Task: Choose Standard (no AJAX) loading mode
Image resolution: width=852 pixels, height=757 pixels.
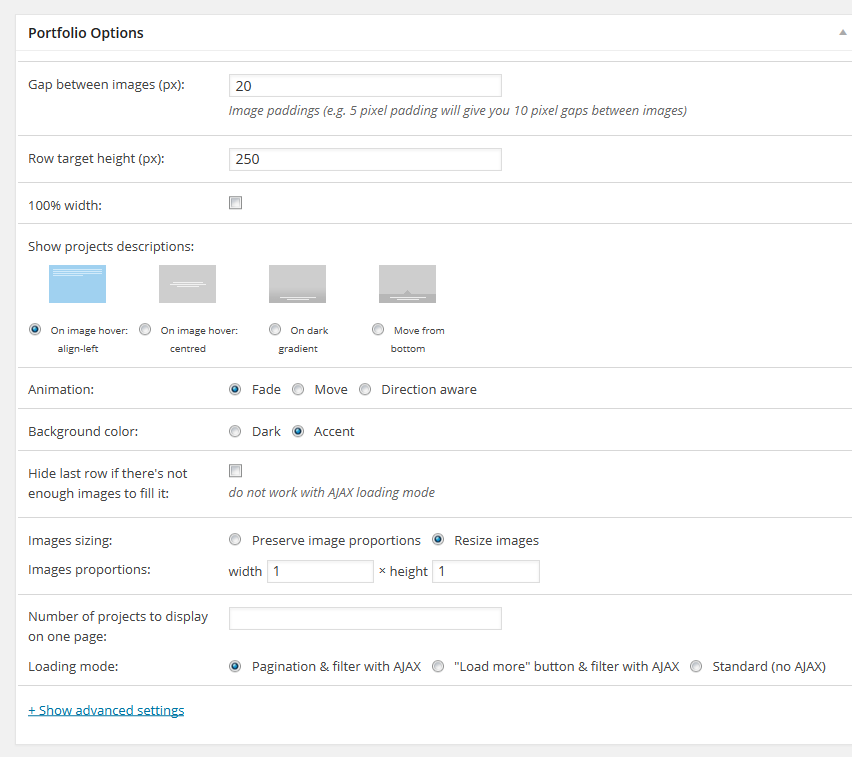Action: pyautogui.click(x=696, y=667)
